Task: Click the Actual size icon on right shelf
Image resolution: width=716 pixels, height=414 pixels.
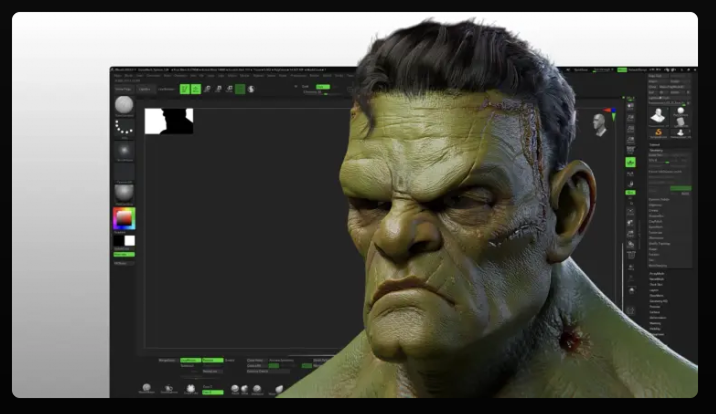Action: coord(631,140)
